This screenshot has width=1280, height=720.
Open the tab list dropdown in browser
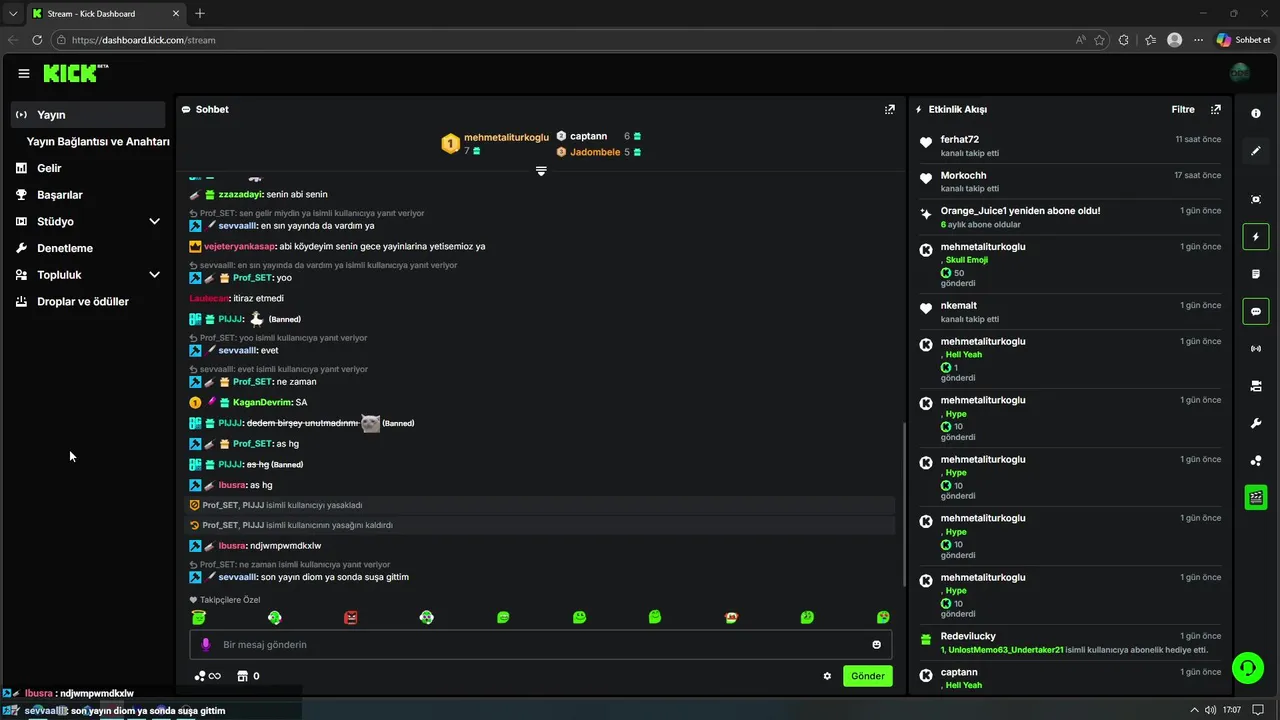tap(13, 13)
